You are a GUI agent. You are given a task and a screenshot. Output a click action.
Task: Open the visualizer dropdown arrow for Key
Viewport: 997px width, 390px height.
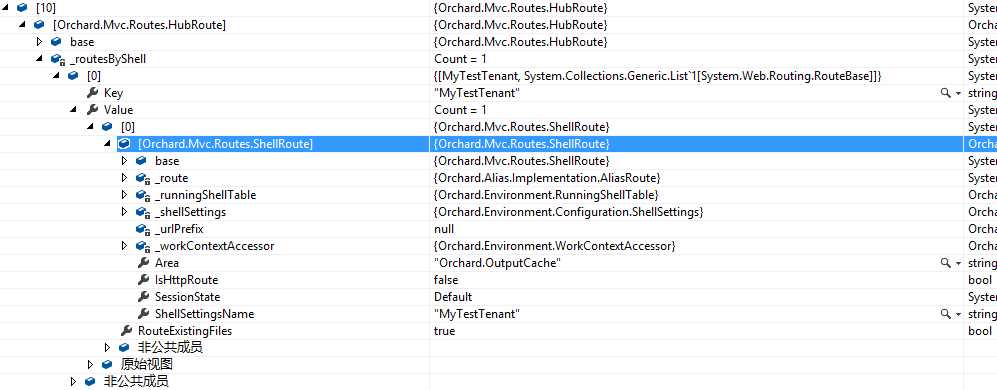pos(958,94)
